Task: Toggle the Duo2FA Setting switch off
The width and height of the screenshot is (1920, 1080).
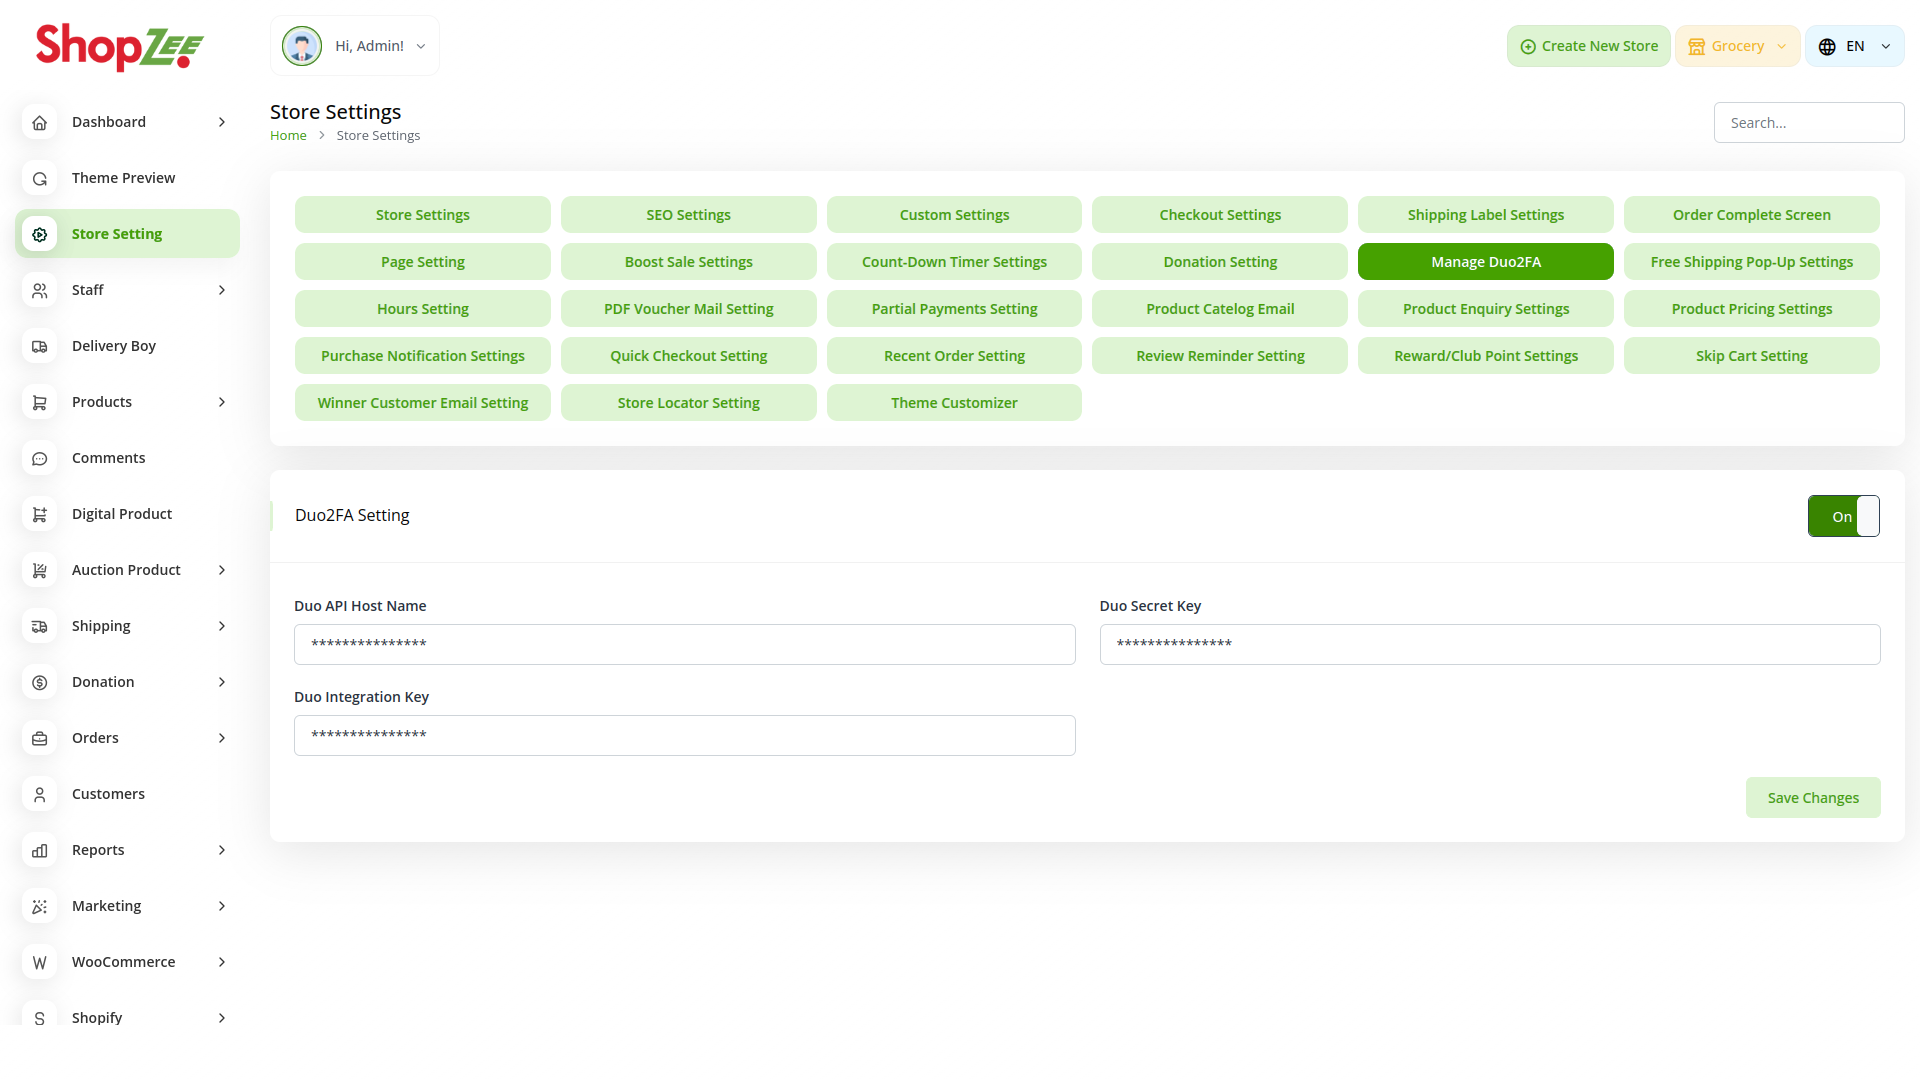Action: [x=1843, y=516]
